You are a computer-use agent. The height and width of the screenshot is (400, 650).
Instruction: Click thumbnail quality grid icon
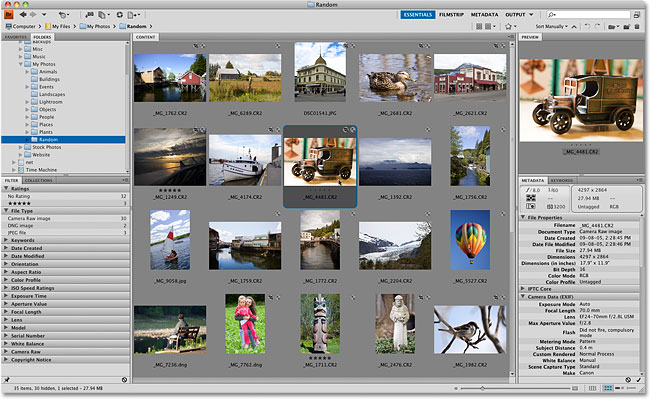point(479,26)
